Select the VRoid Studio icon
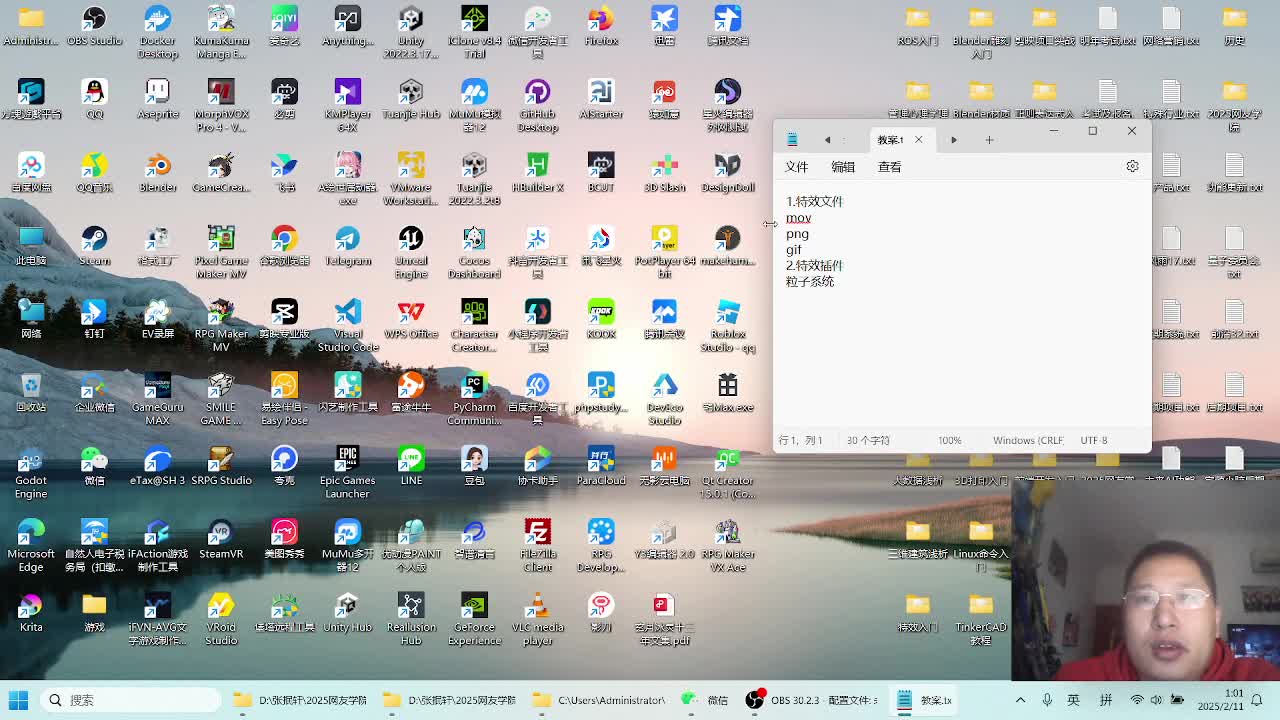The width and height of the screenshot is (1280, 720). [x=221, y=619]
